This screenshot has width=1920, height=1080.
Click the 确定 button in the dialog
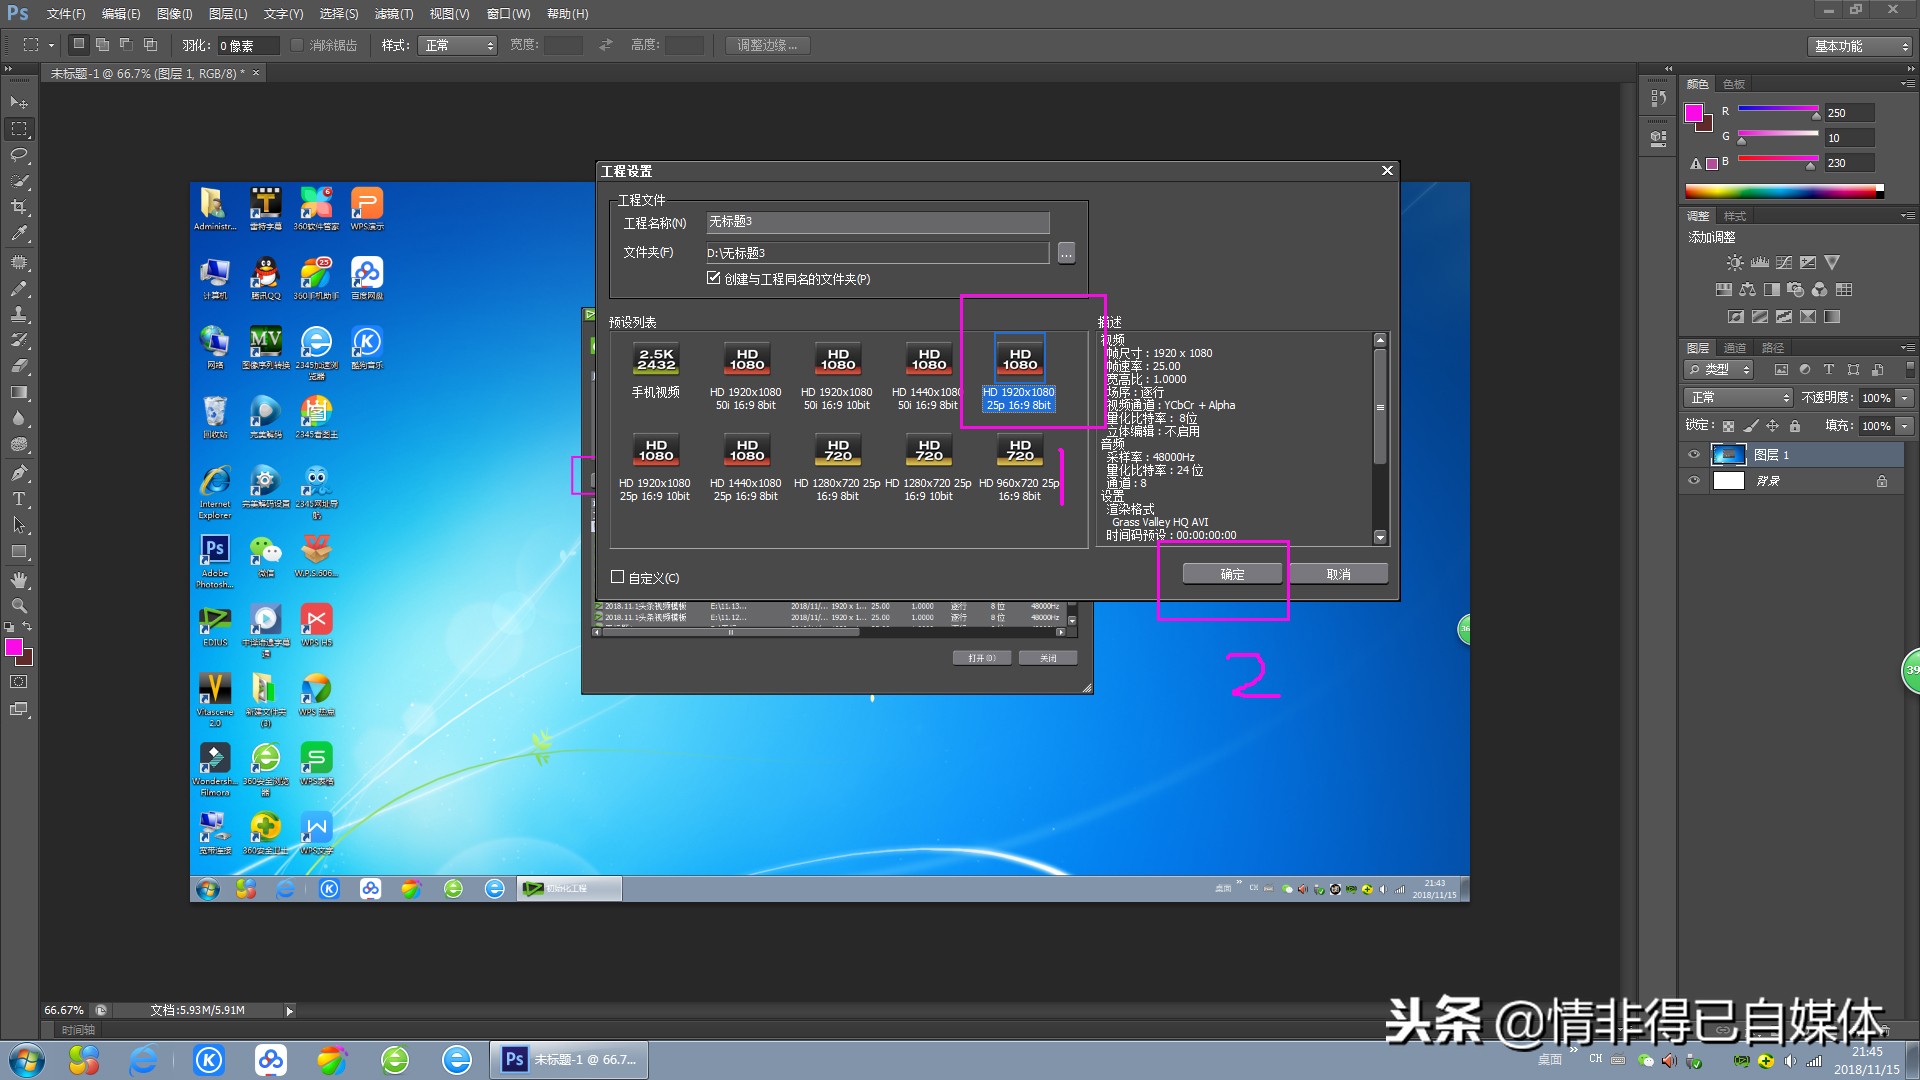click(x=1231, y=573)
